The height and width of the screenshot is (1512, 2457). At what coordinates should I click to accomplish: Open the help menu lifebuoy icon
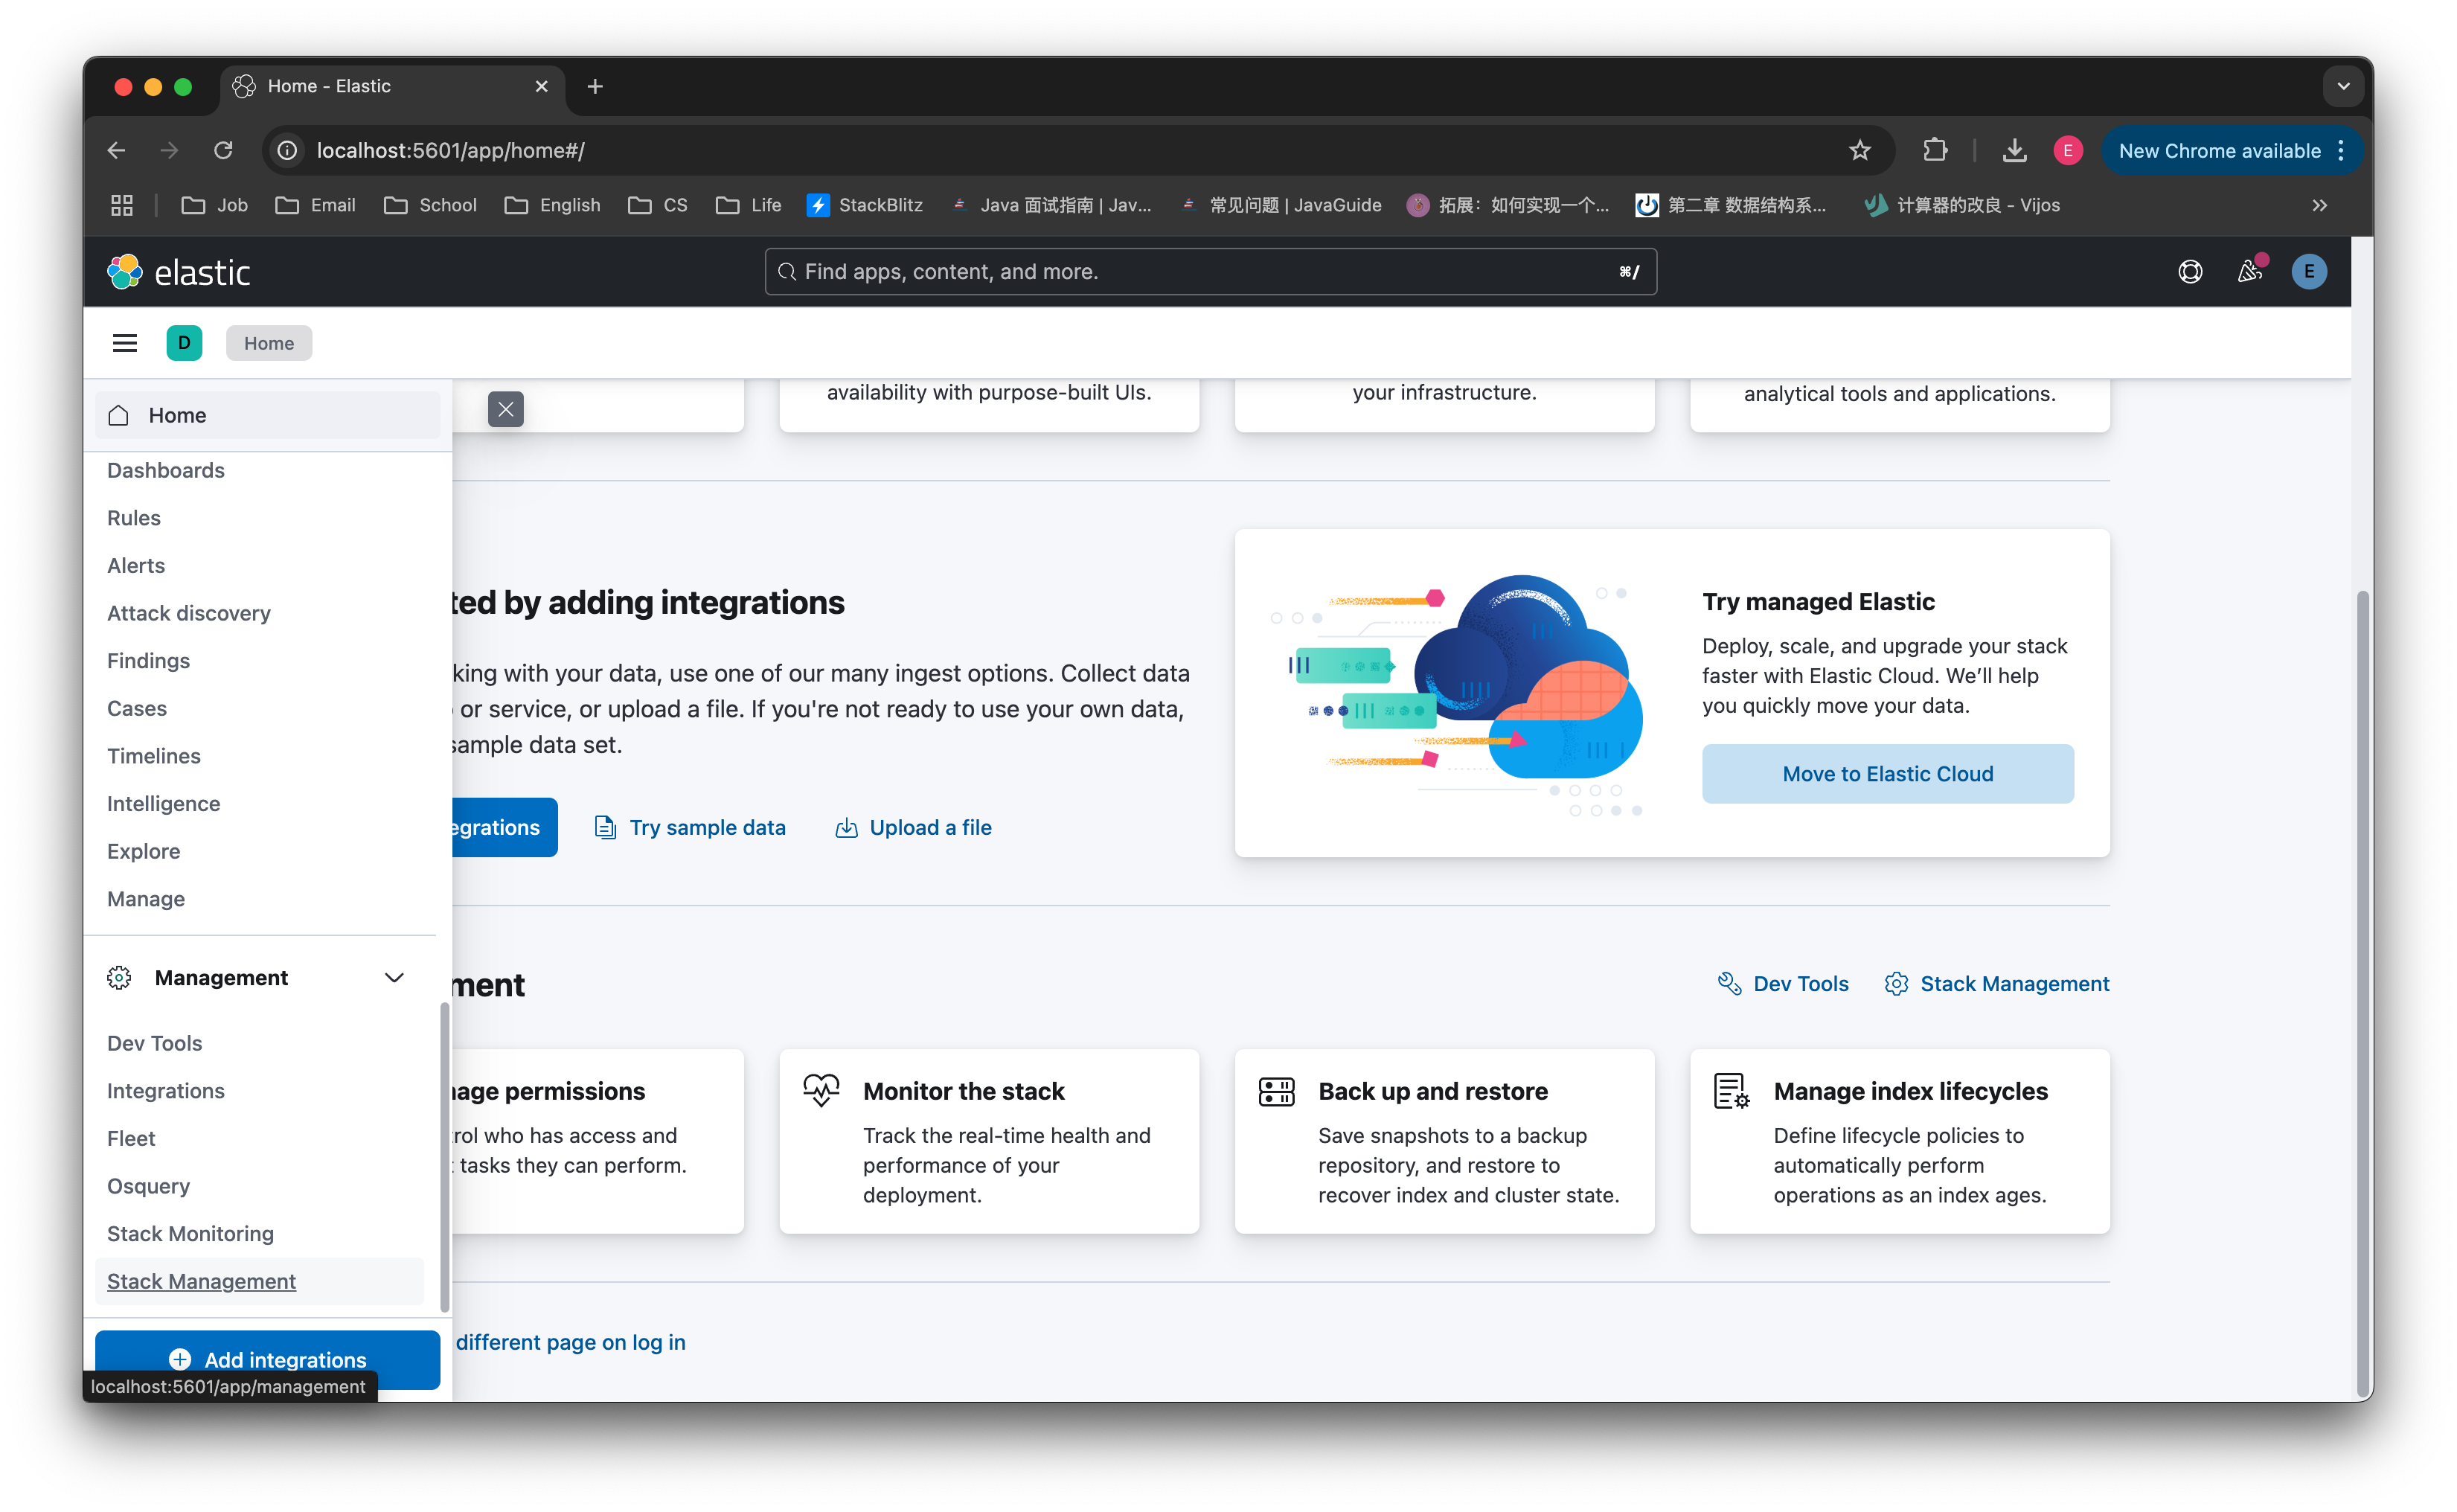(x=2190, y=272)
